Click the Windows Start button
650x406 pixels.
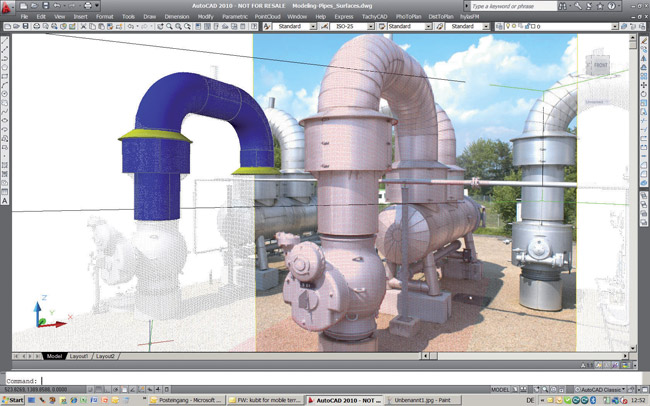tap(15, 399)
